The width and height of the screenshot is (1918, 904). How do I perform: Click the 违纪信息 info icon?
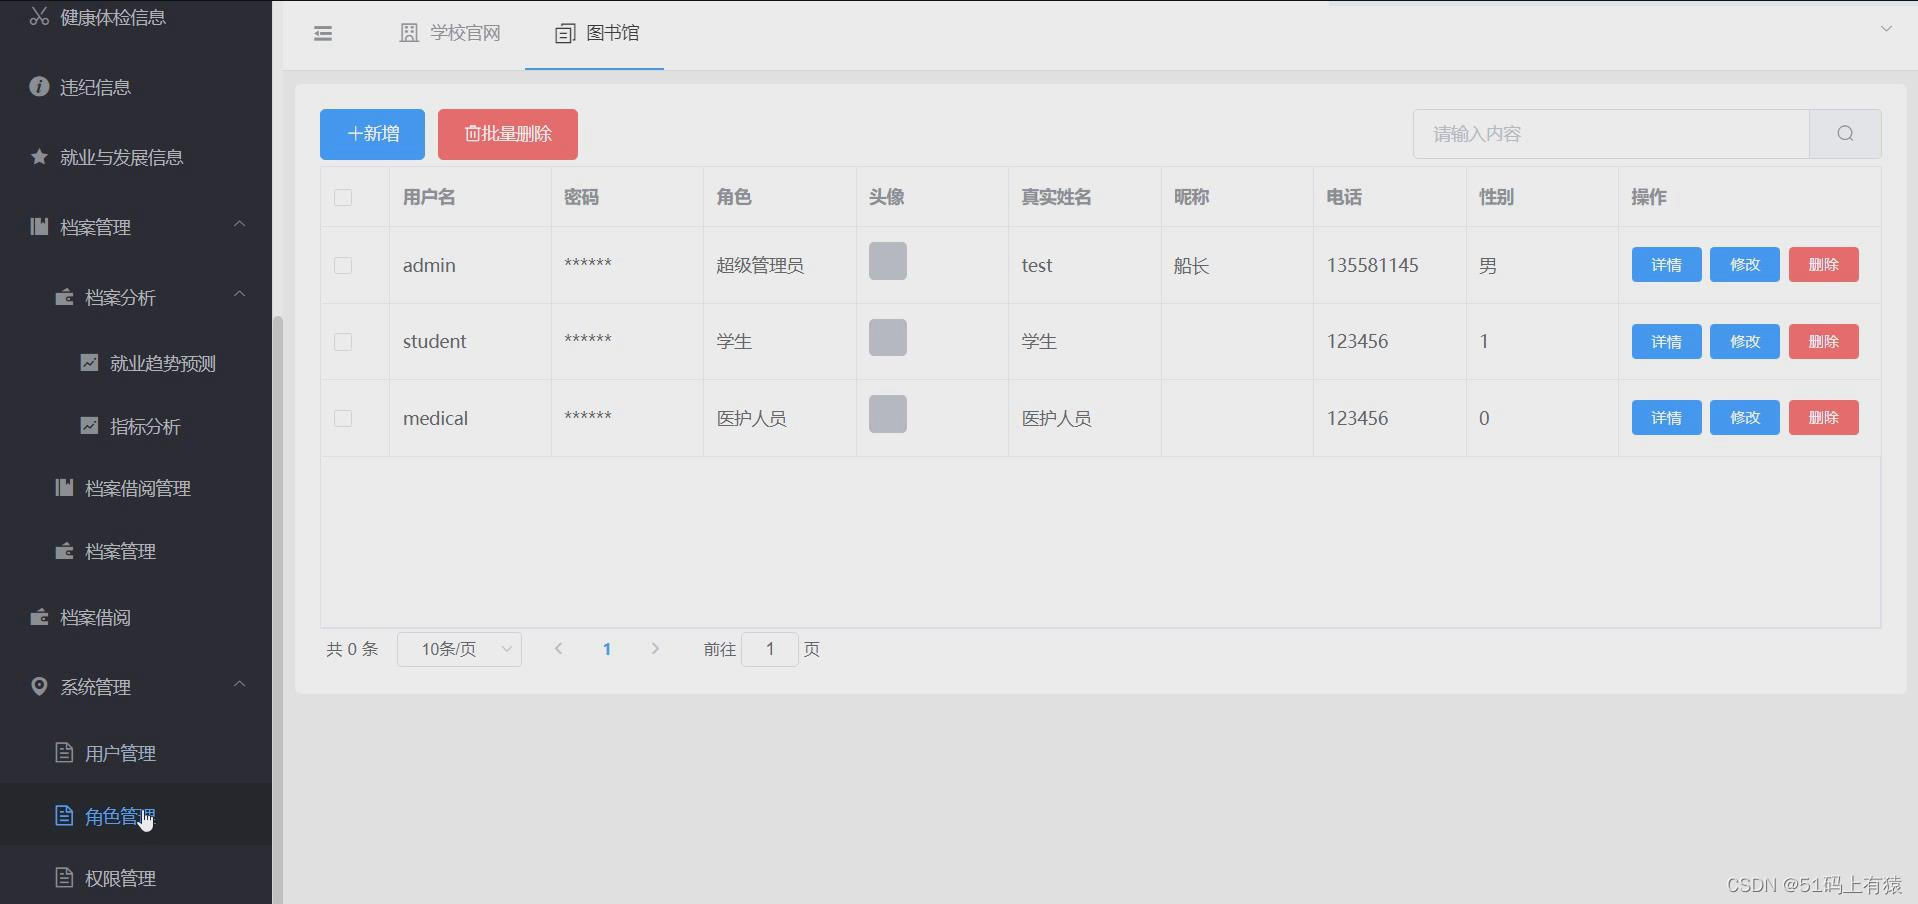coord(39,86)
